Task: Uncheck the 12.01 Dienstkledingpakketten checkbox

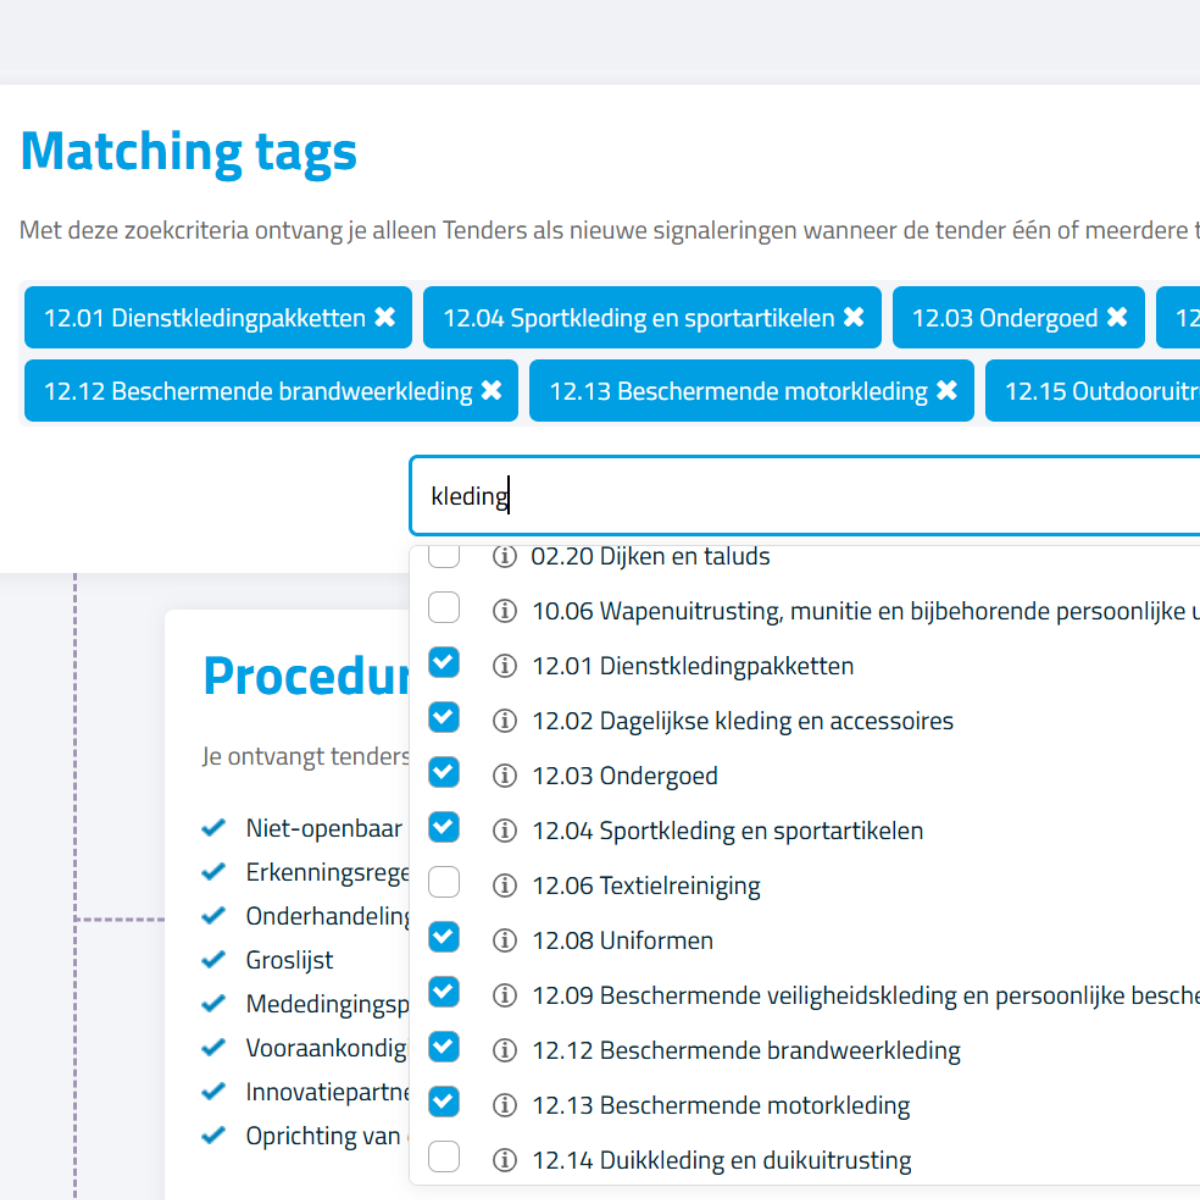Action: 444,662
